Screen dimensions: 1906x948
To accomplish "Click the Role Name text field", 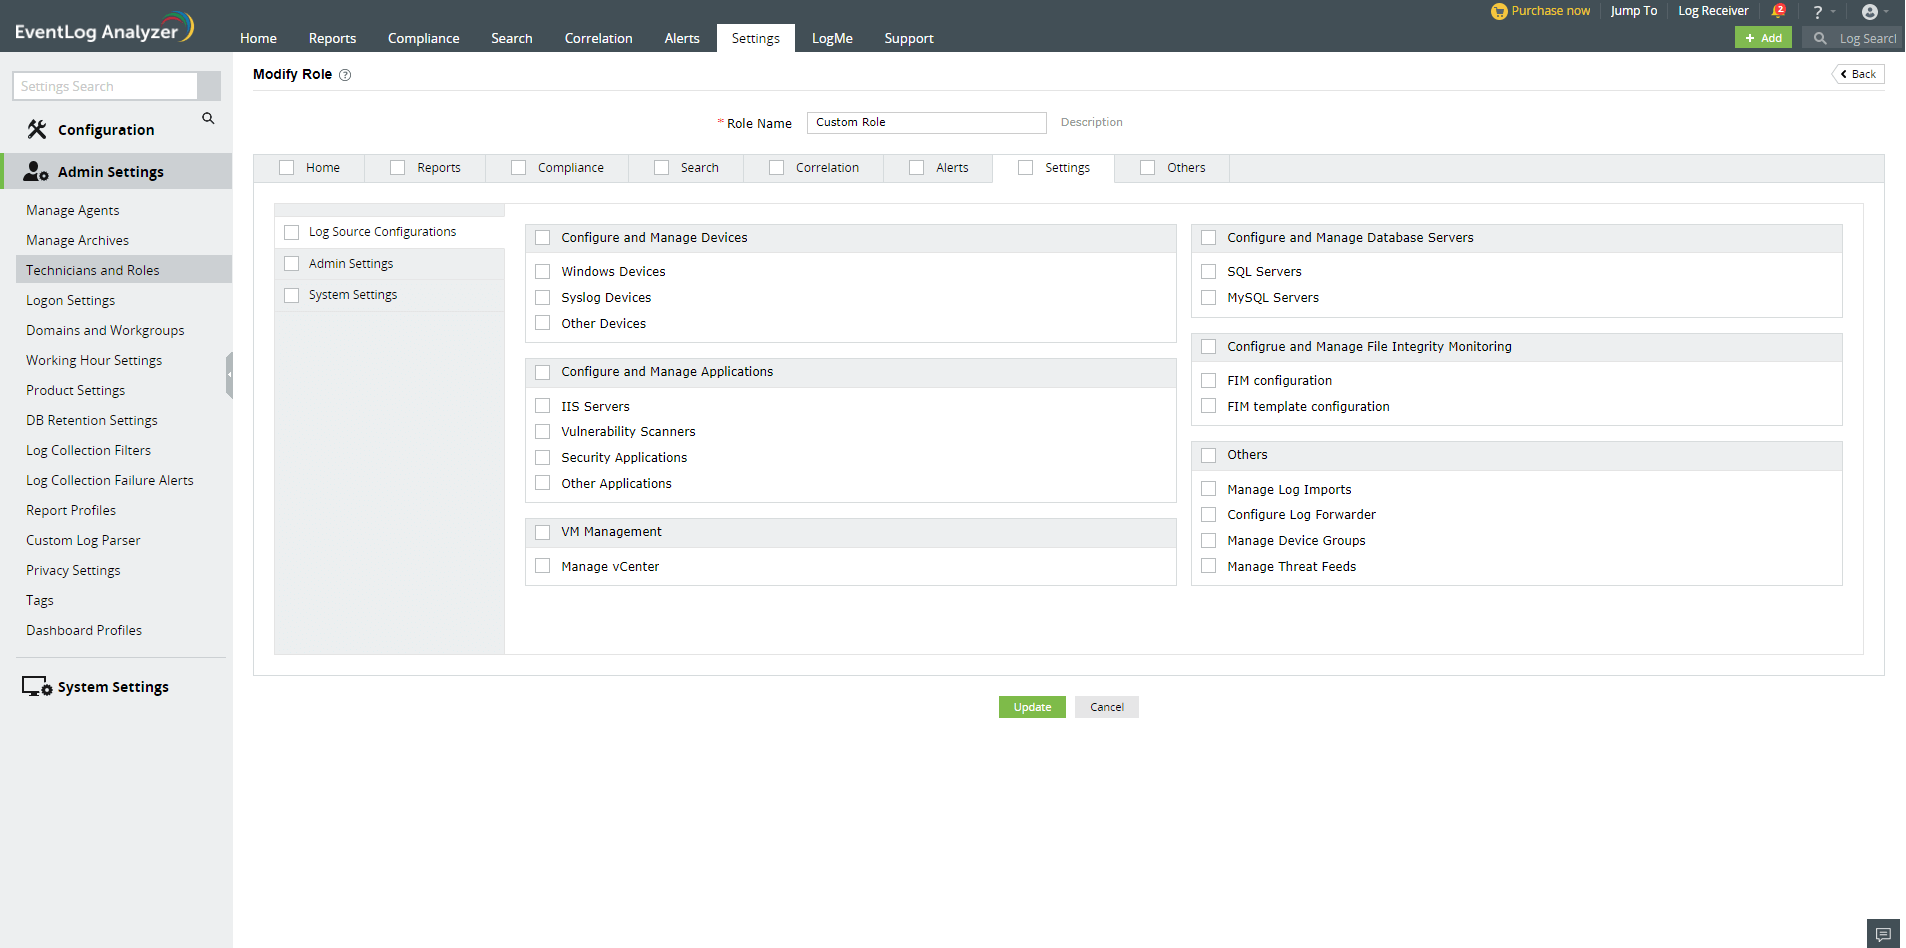I will pos(926,122).
